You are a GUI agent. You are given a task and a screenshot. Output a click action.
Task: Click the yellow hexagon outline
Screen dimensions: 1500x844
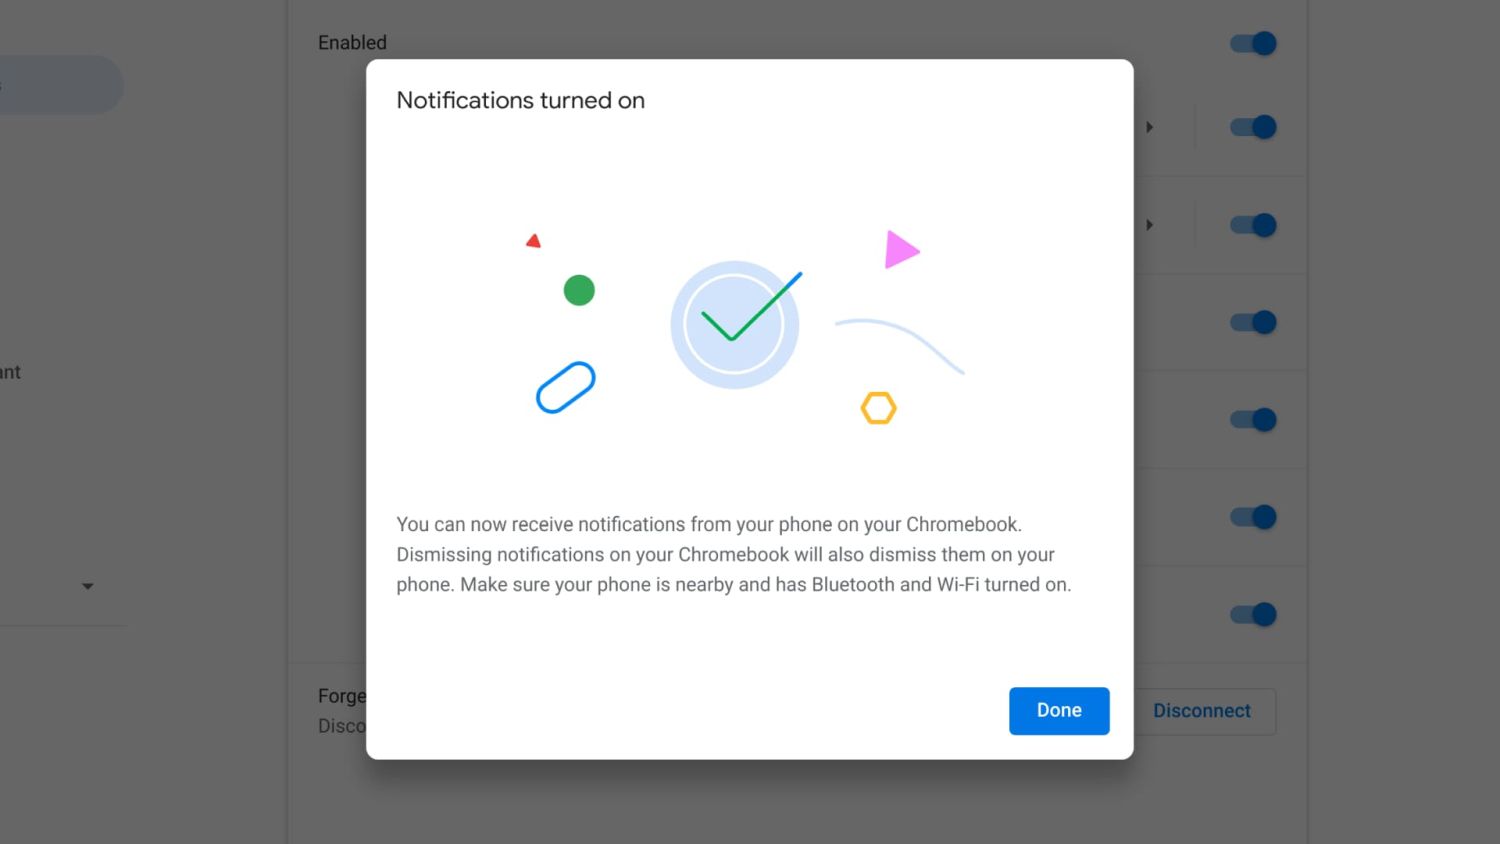tap(878, 408)
